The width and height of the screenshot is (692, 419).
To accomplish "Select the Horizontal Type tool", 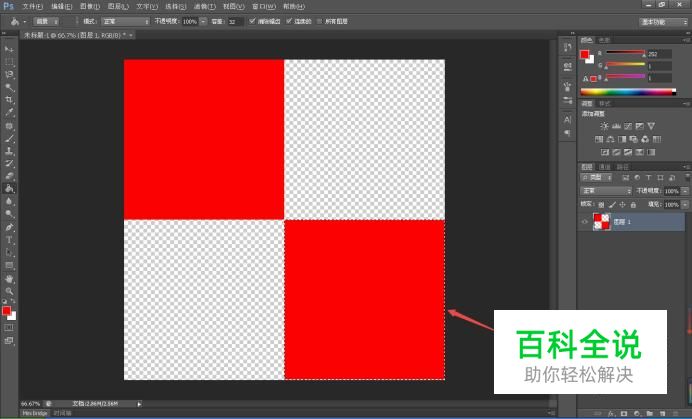I will [9, 240].
